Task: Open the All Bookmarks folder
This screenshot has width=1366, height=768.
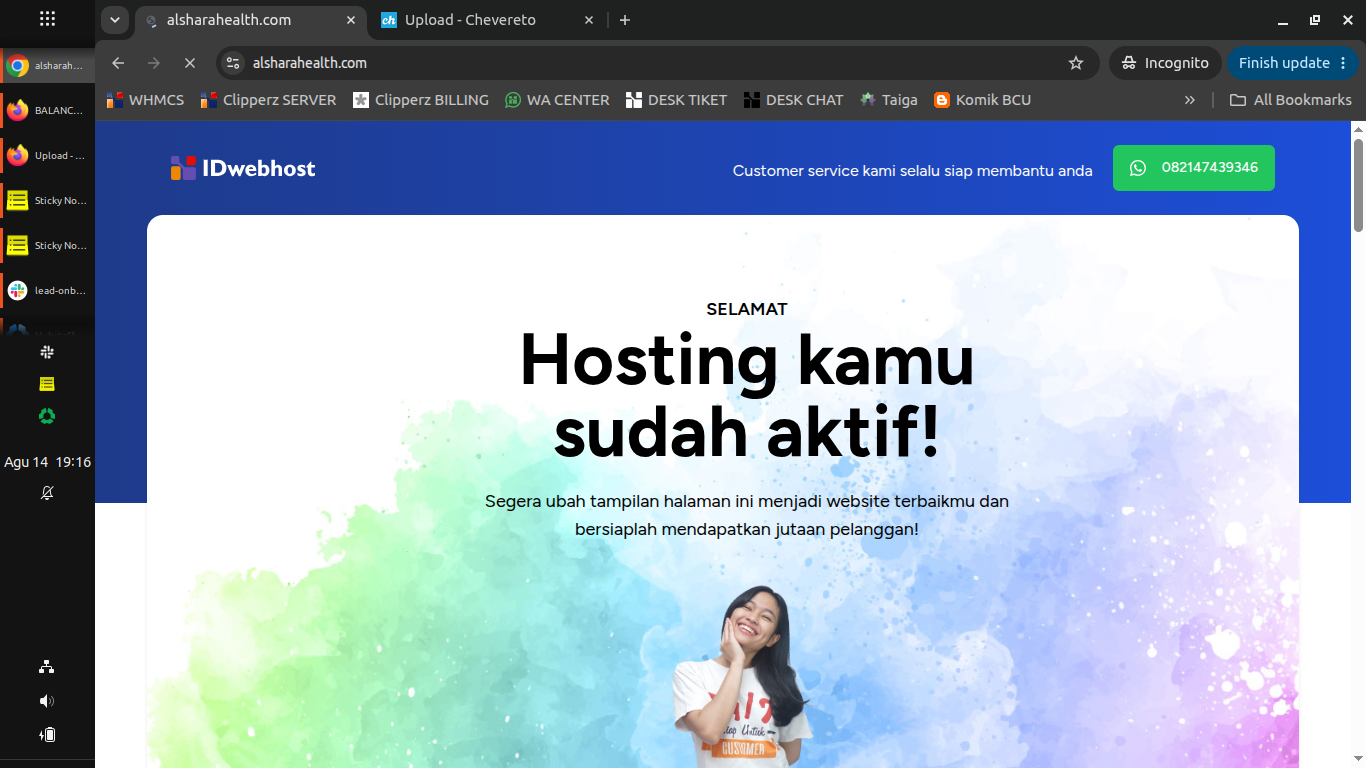Action: coord(1290,100)
